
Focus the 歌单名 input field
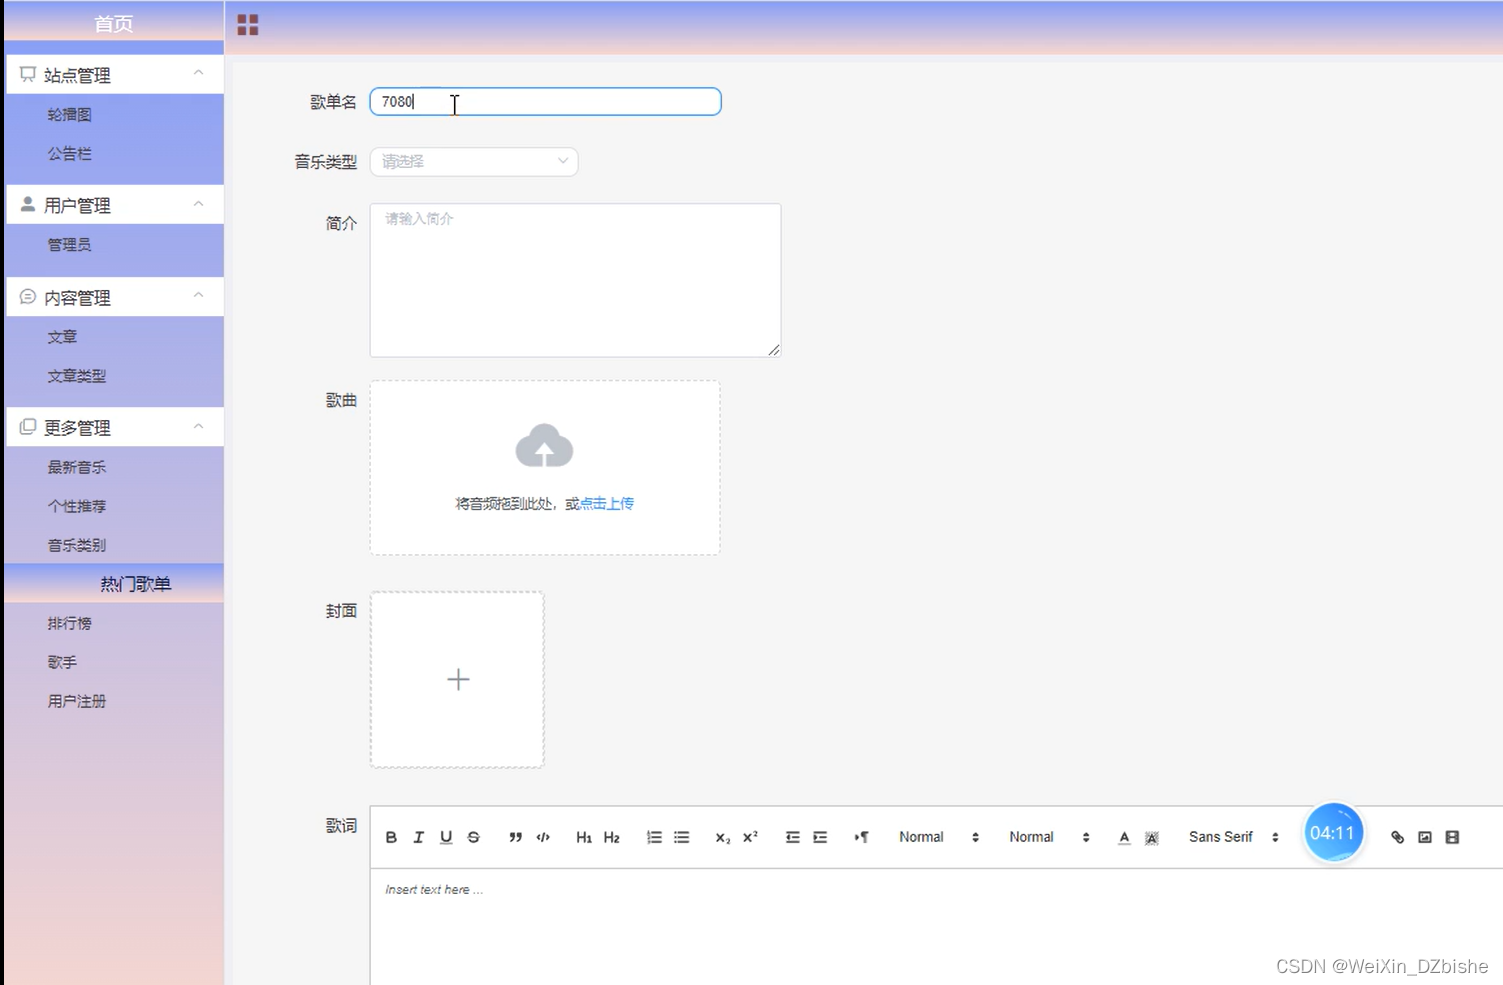click(x=545, y=101)
